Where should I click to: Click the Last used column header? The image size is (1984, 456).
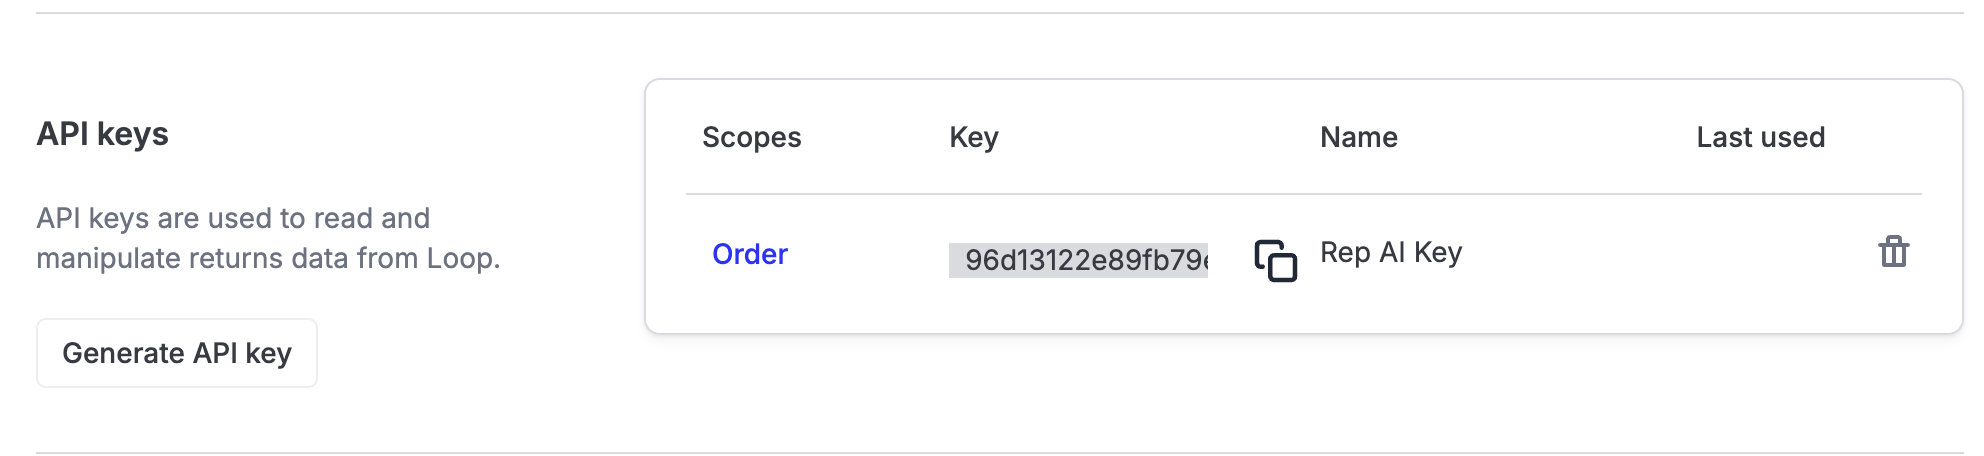pyautogui.click(x=1760, y=137)
